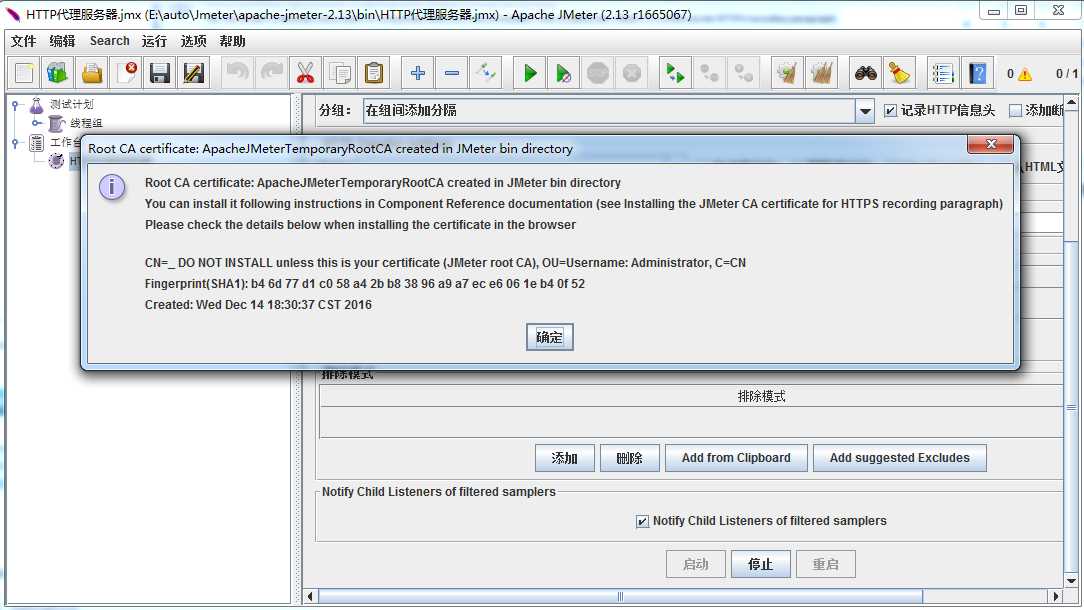Click the Paste clipboard icon
The width and height of the screenshot is (1084, 610).
(373, 73)
